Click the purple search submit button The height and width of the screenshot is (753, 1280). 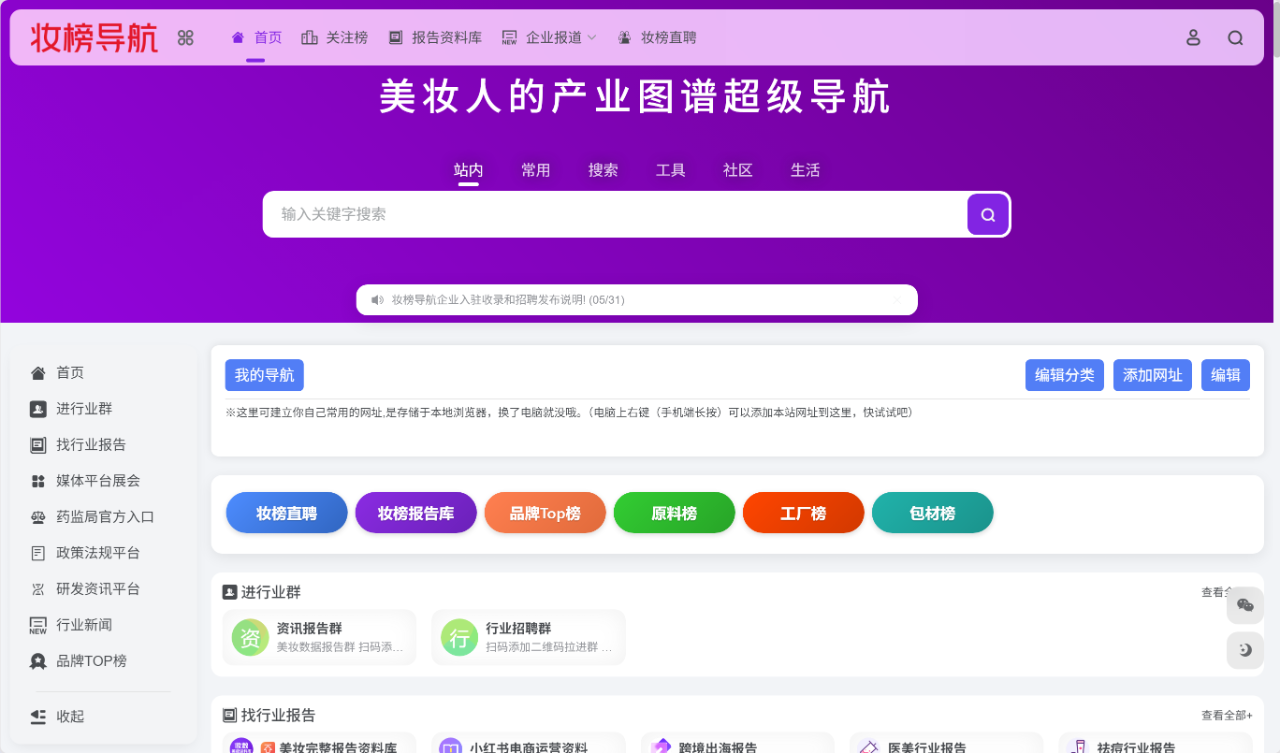click(x=988, y=214)
